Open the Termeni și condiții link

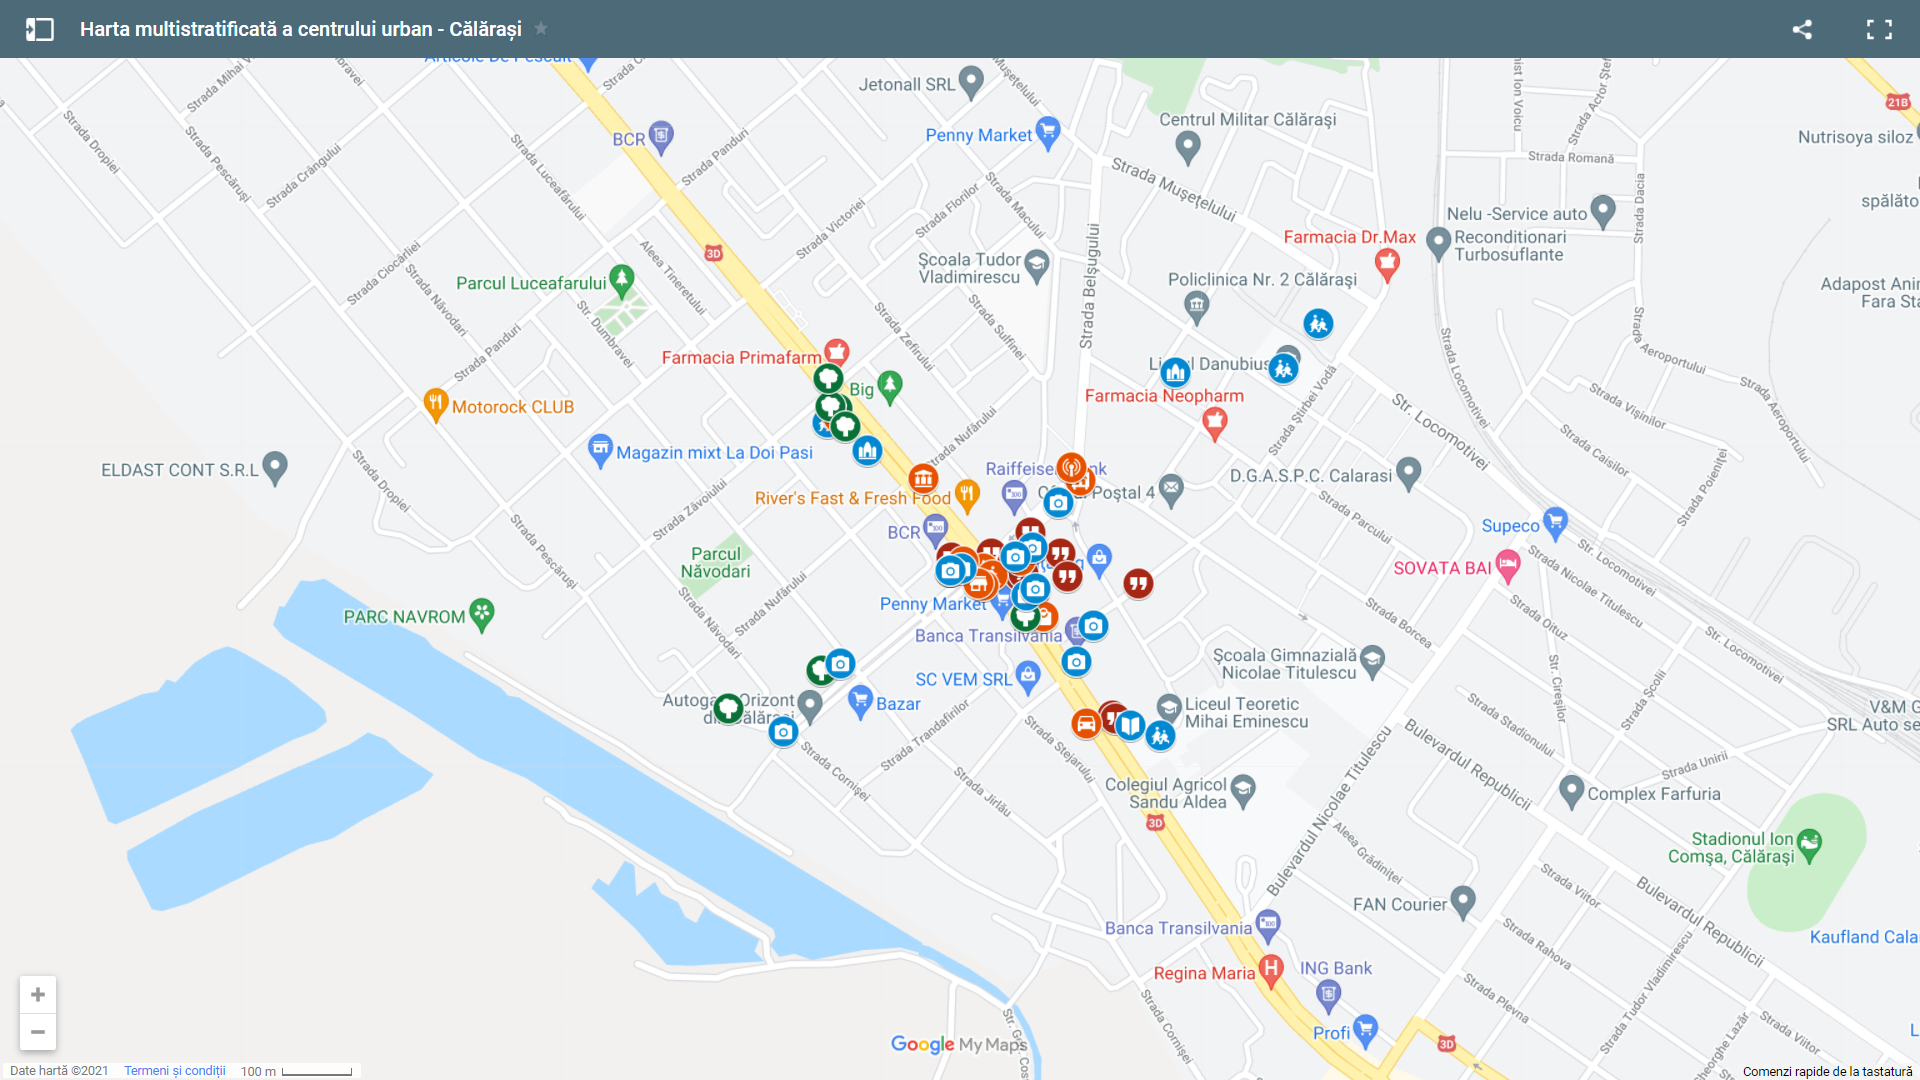(x=175, y=1071)
